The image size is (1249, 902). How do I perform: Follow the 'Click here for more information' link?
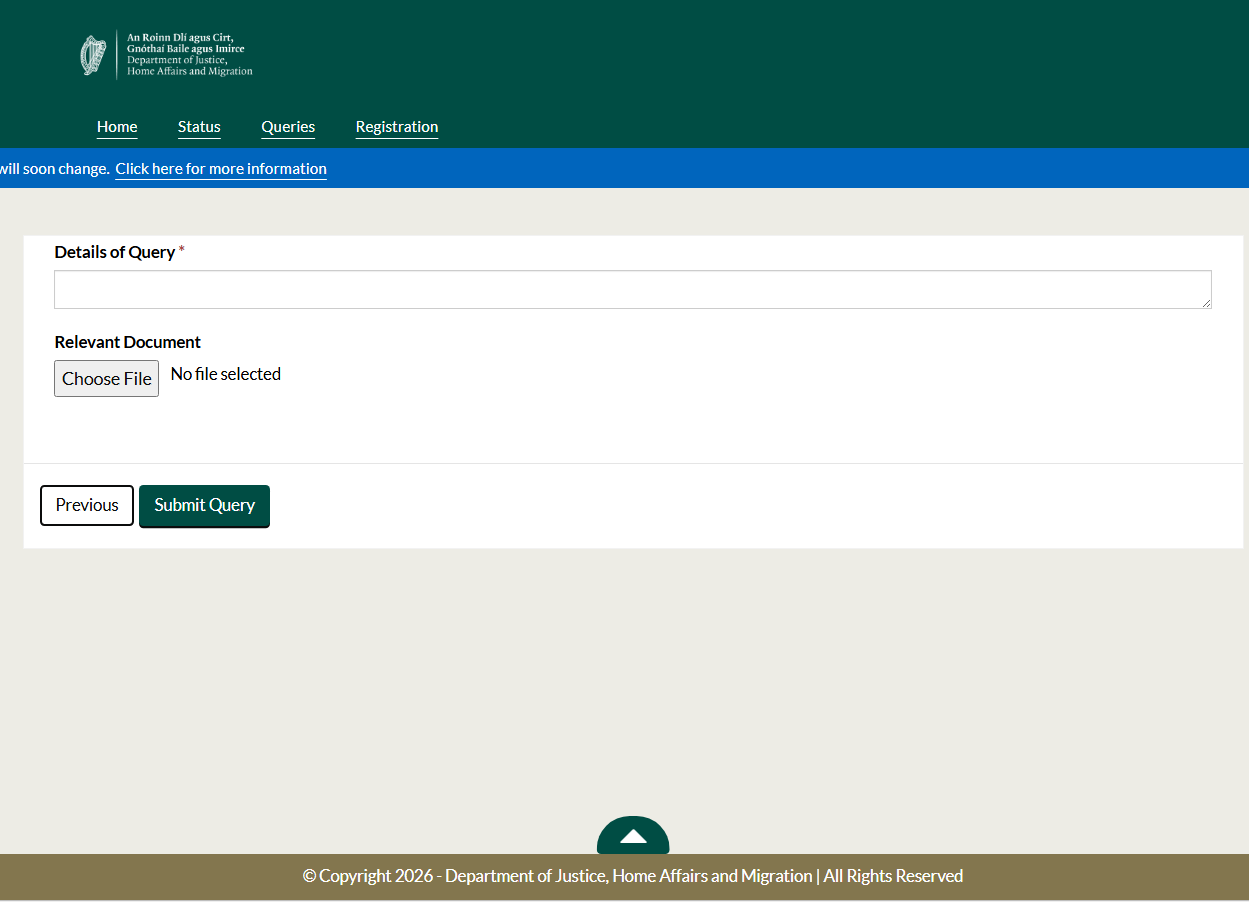click(221, 169)
